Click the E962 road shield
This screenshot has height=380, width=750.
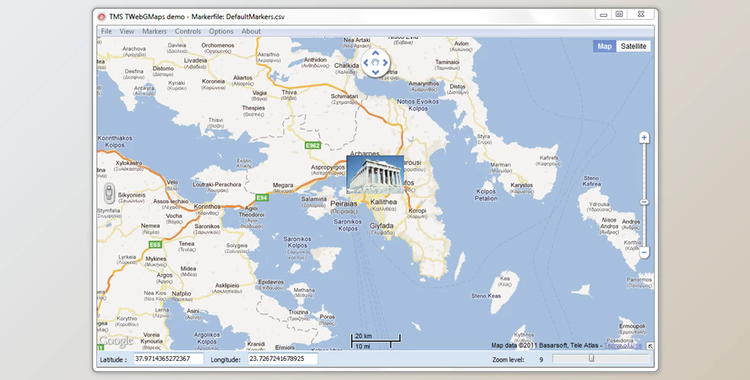[x=312, y=145]
